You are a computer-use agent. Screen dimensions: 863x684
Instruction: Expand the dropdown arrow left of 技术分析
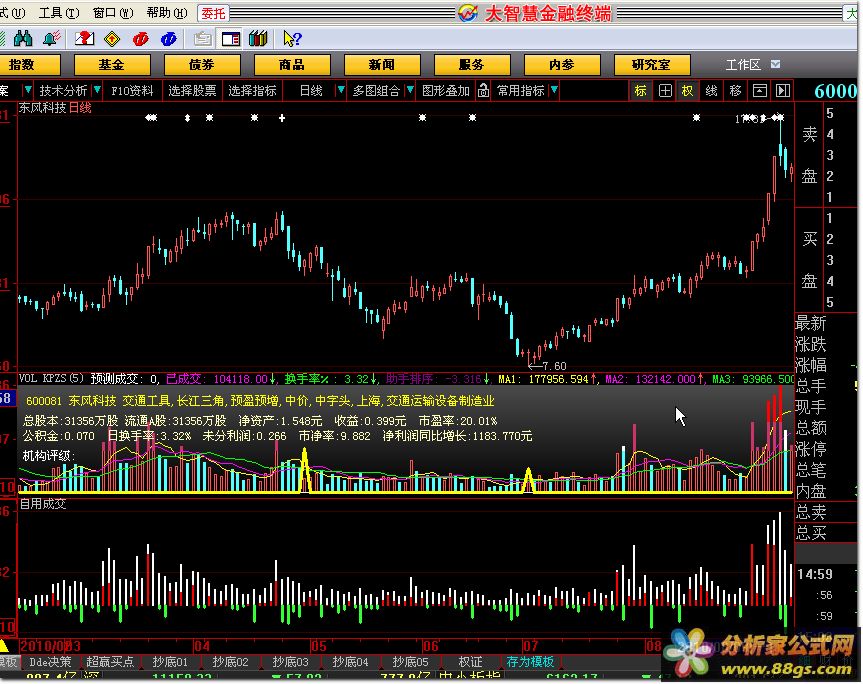27,89
